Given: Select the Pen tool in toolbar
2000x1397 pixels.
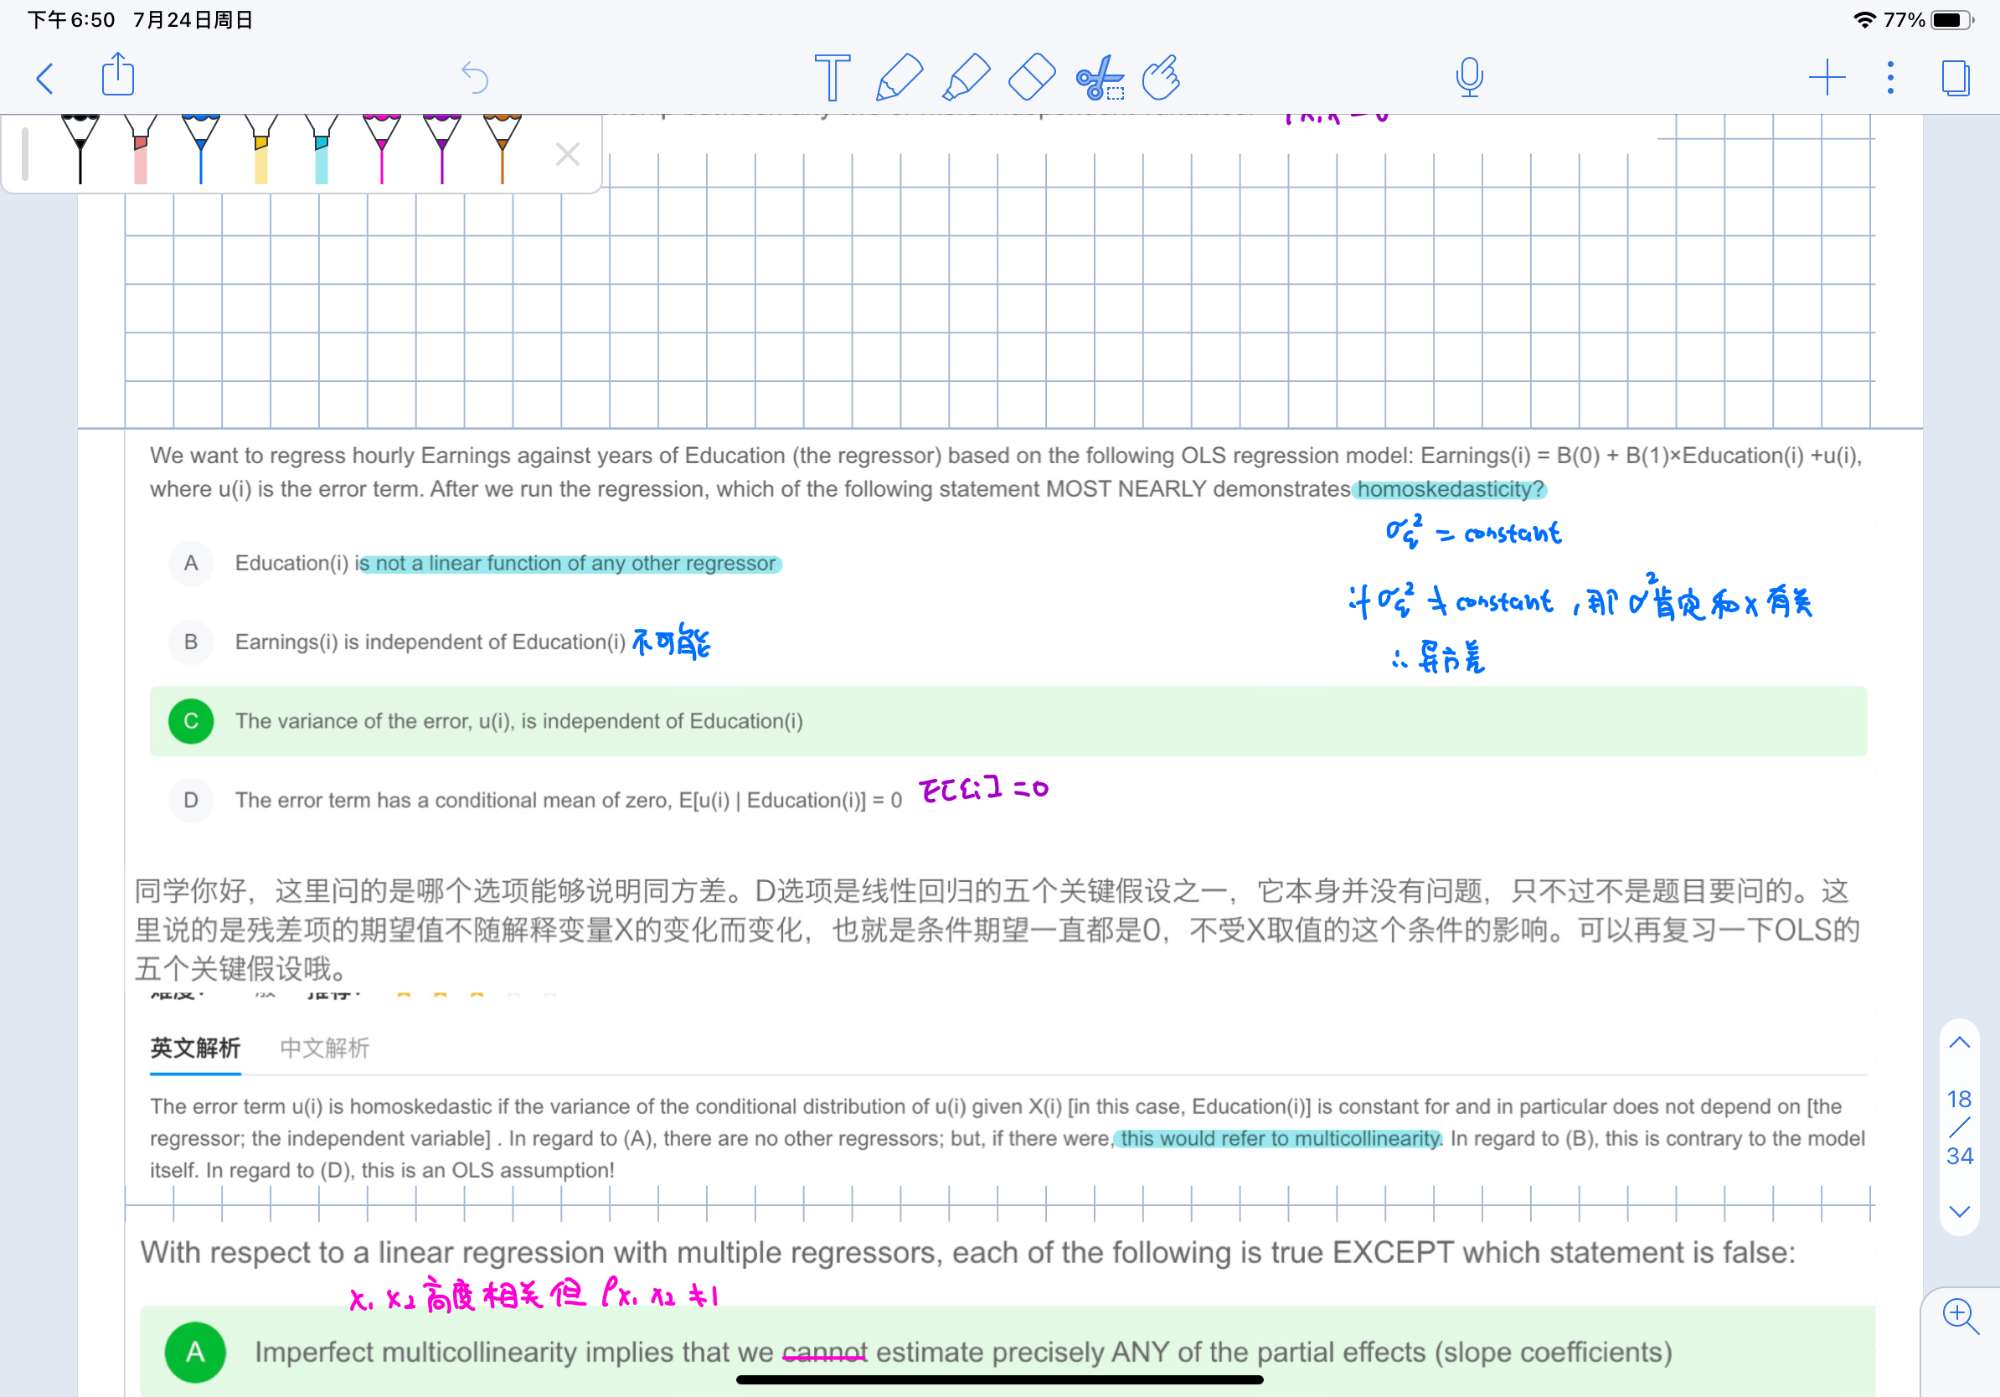Looking at the screenshot, I should tap(898, 77).
